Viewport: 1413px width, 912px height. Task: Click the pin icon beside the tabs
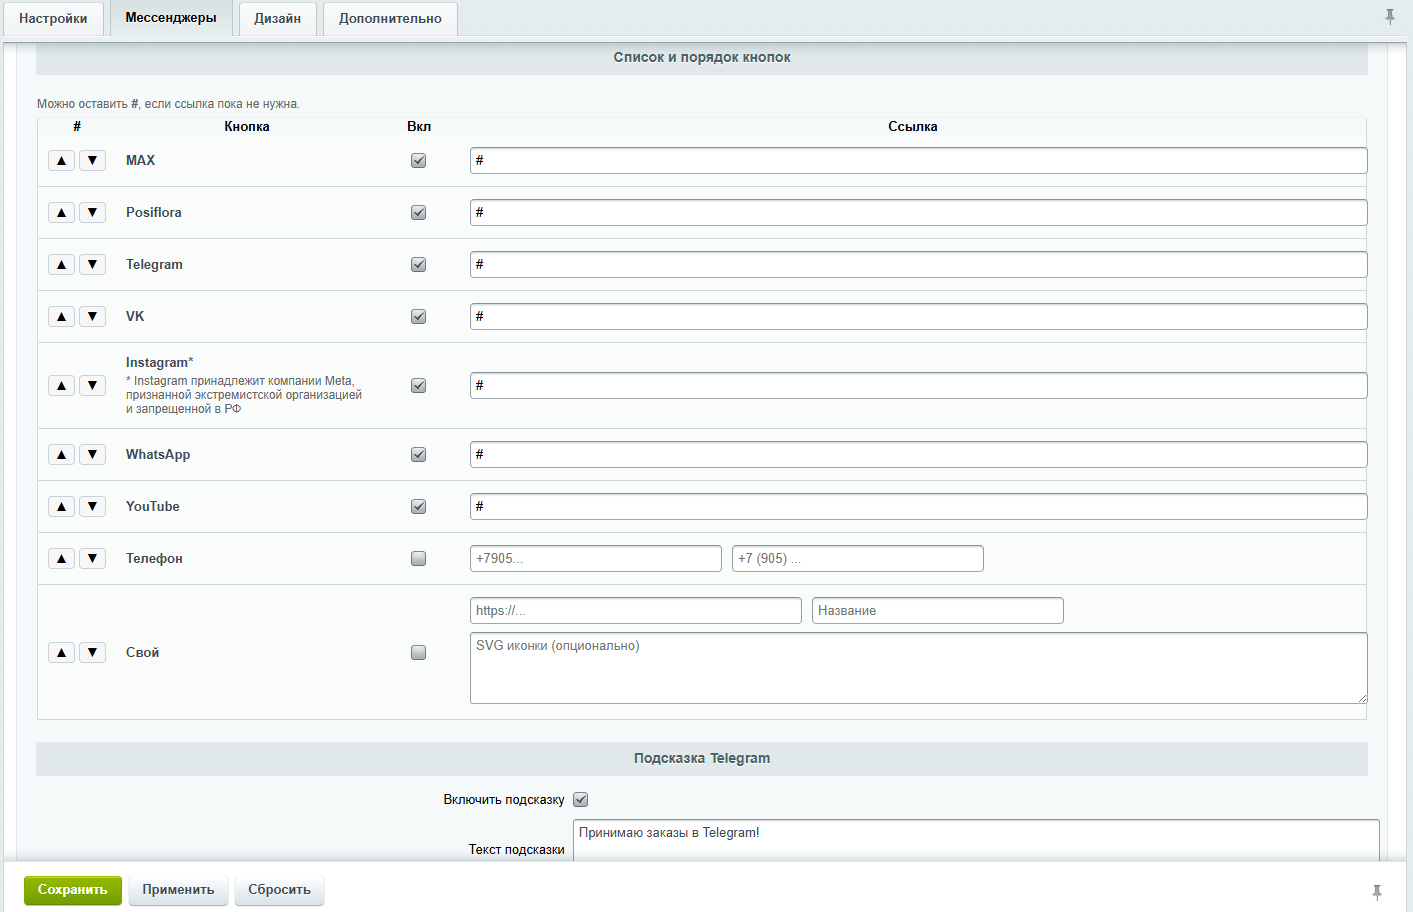1390,17
